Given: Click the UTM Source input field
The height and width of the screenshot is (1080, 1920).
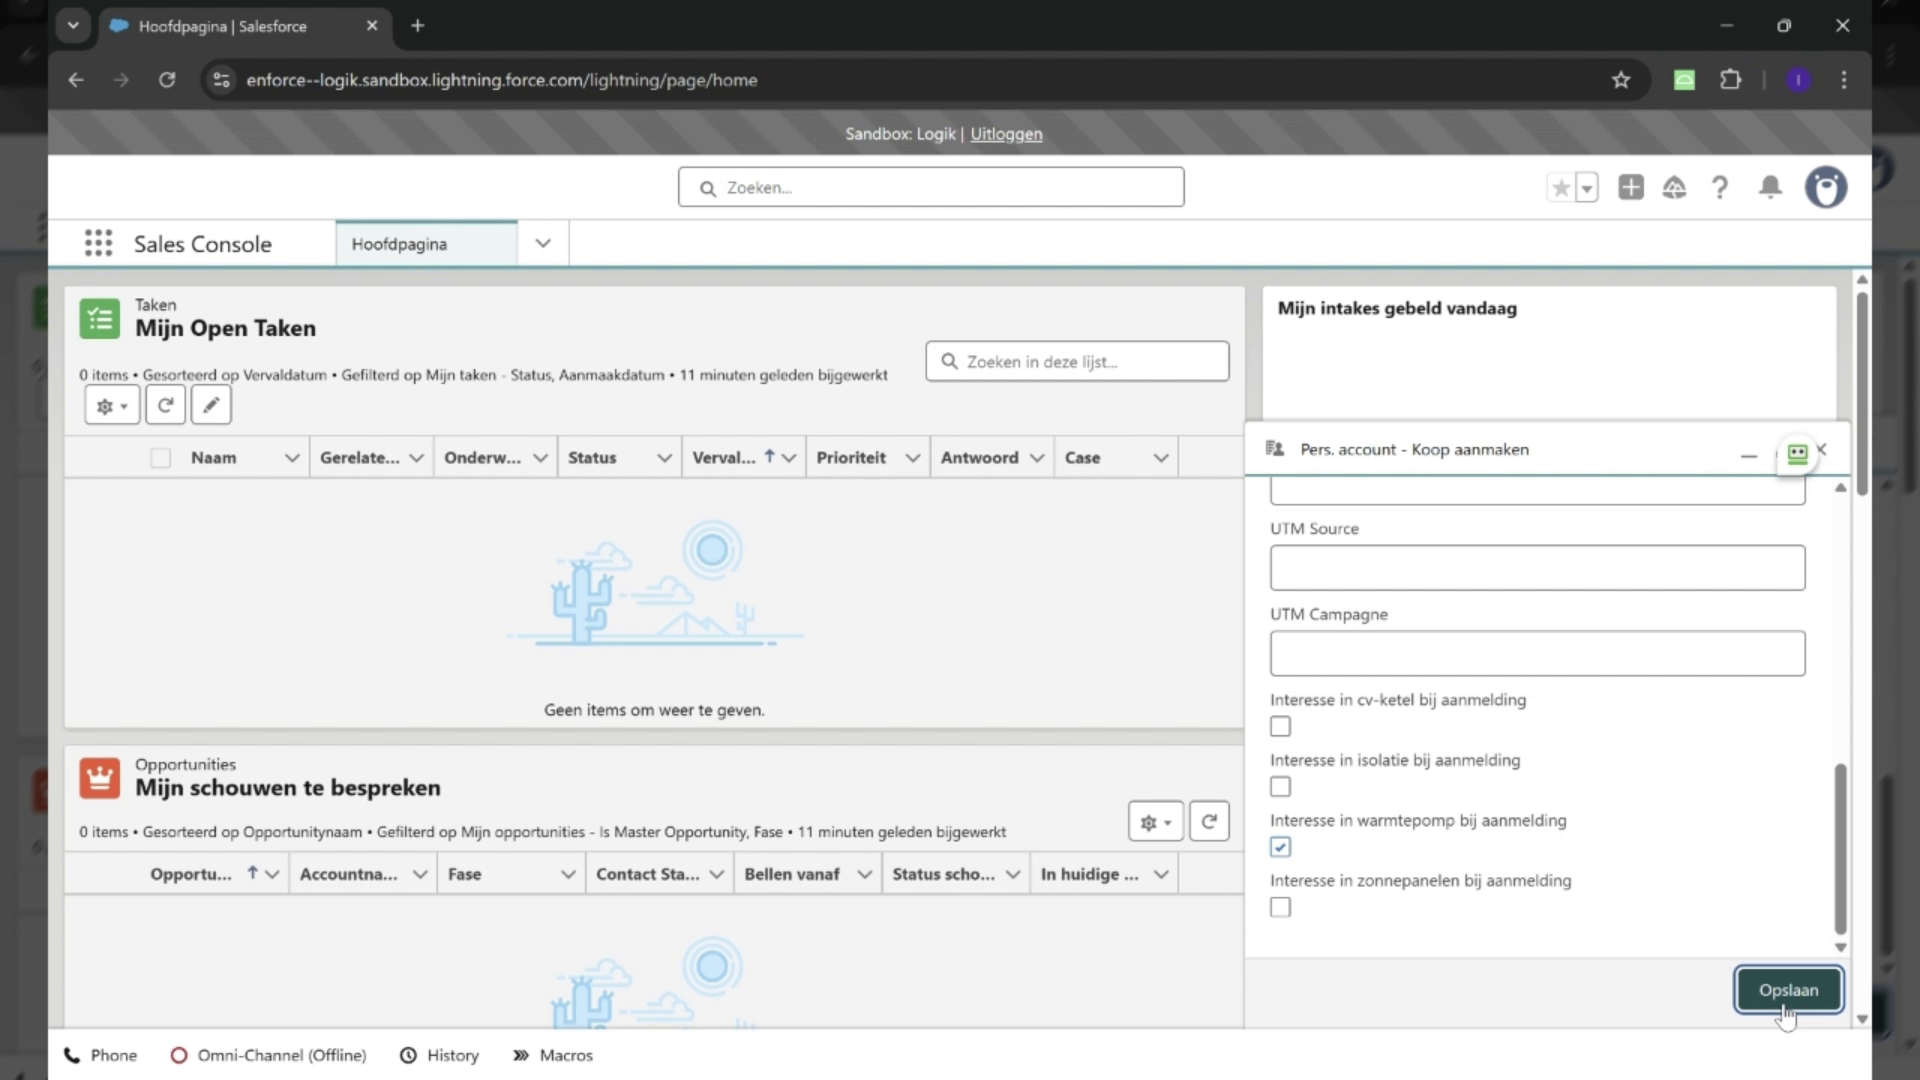Looking at the screenshot, I should 1537,567.
